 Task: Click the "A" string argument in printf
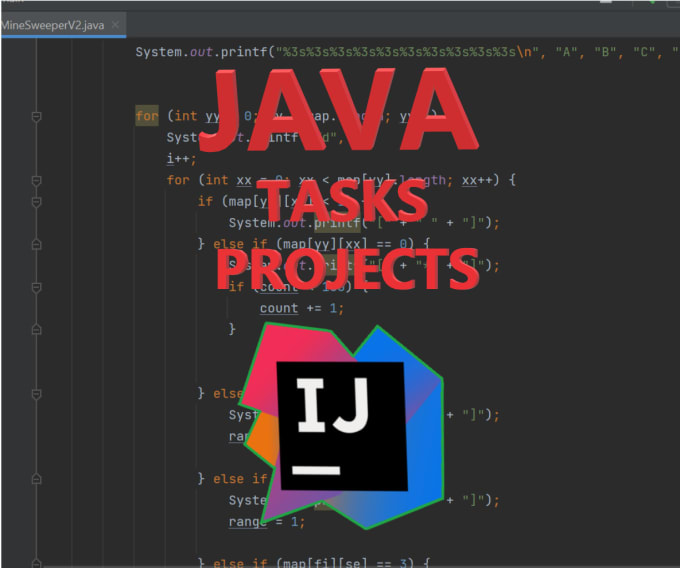(566, 52)
